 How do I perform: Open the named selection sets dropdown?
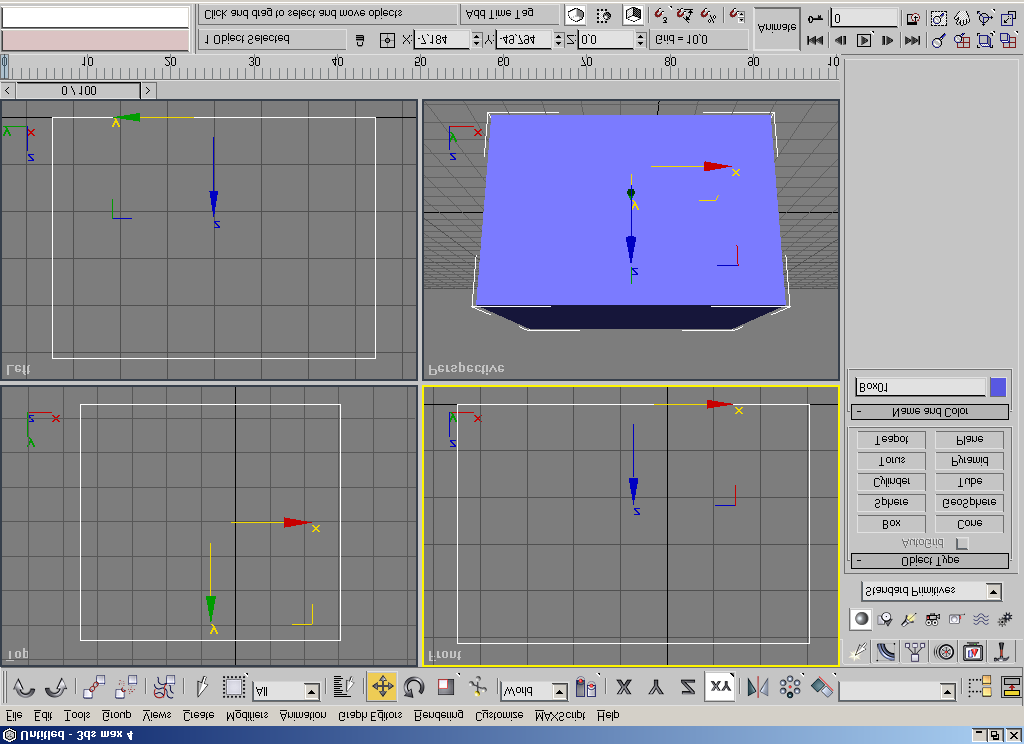pos(897,690)
